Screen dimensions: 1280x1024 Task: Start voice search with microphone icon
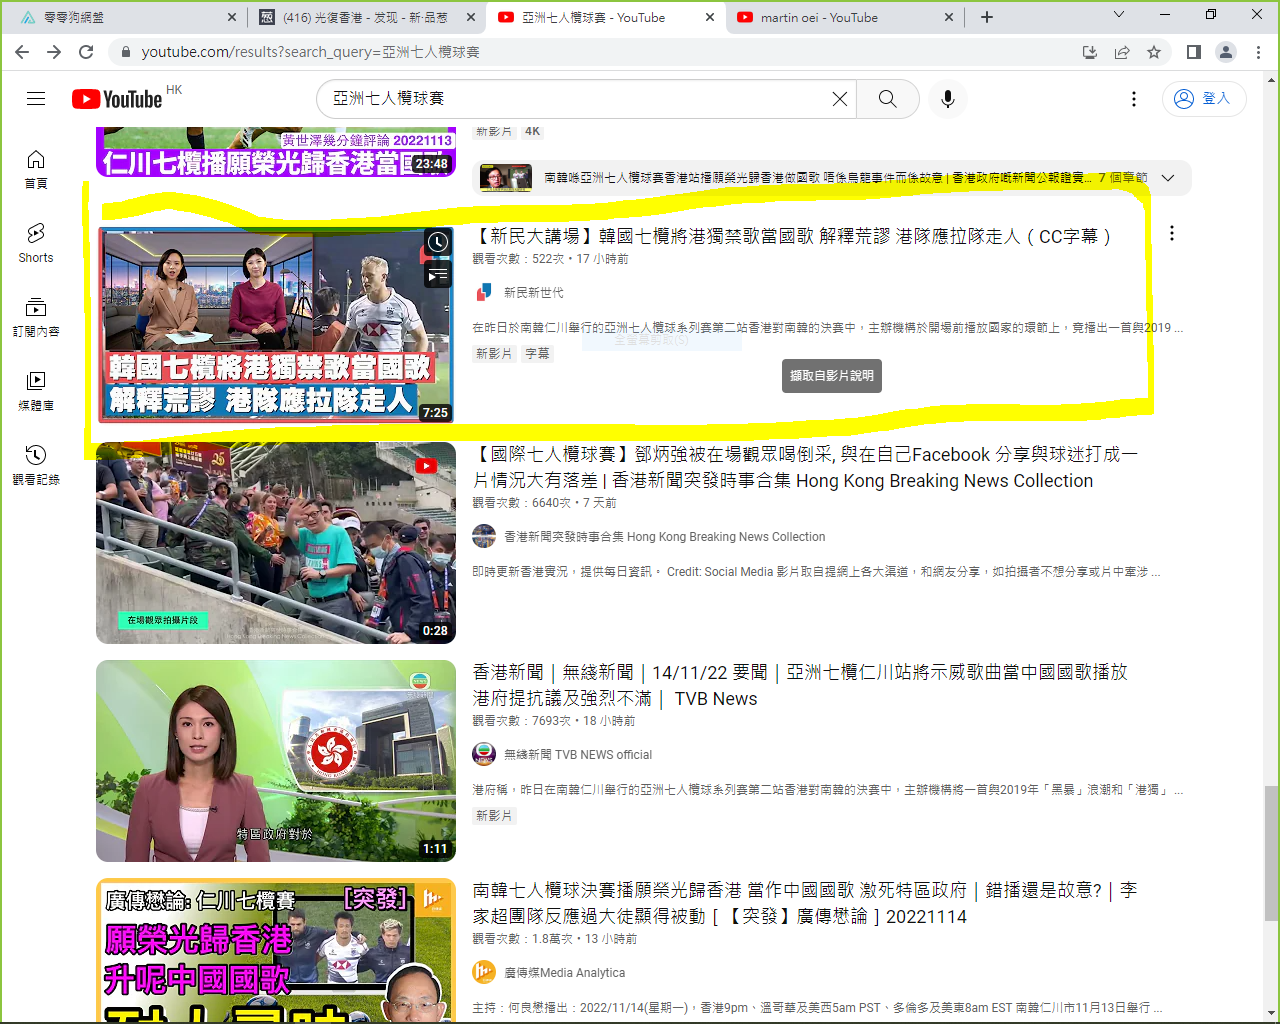tap(948, 98)
